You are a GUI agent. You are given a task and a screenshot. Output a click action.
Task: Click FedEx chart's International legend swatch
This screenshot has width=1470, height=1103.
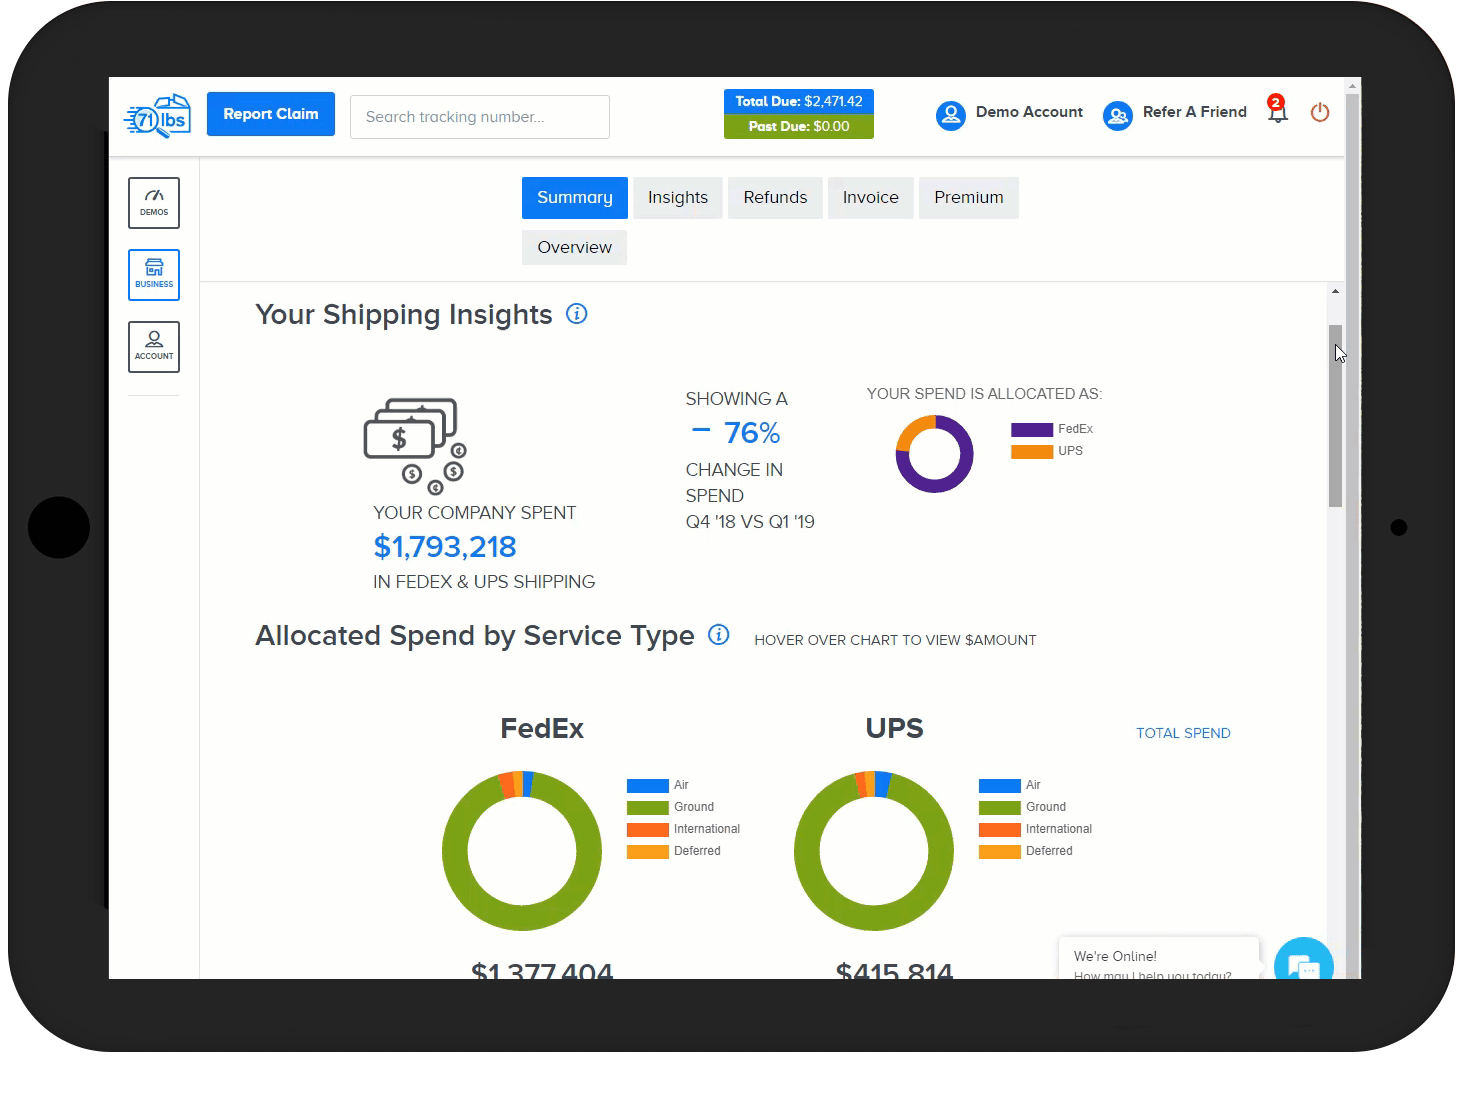coord(648,830)
